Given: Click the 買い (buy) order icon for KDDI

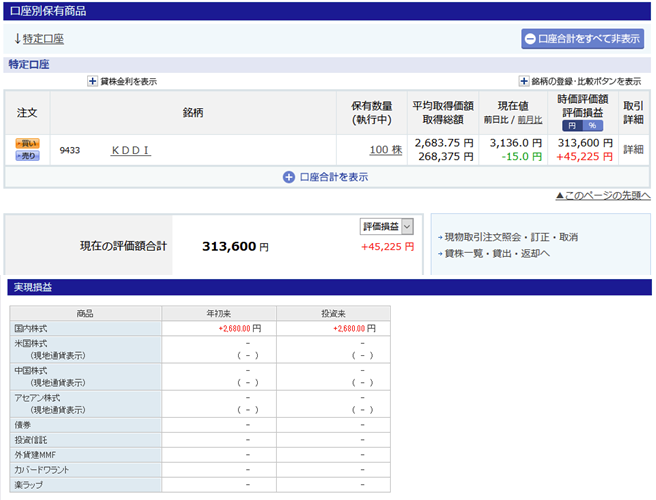Looking at the screenshot, I should point(27,144).
